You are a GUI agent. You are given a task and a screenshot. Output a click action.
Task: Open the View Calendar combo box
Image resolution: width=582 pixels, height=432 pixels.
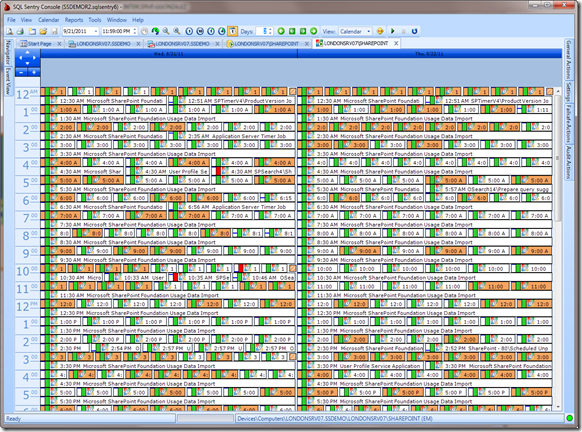click(355, 31)
